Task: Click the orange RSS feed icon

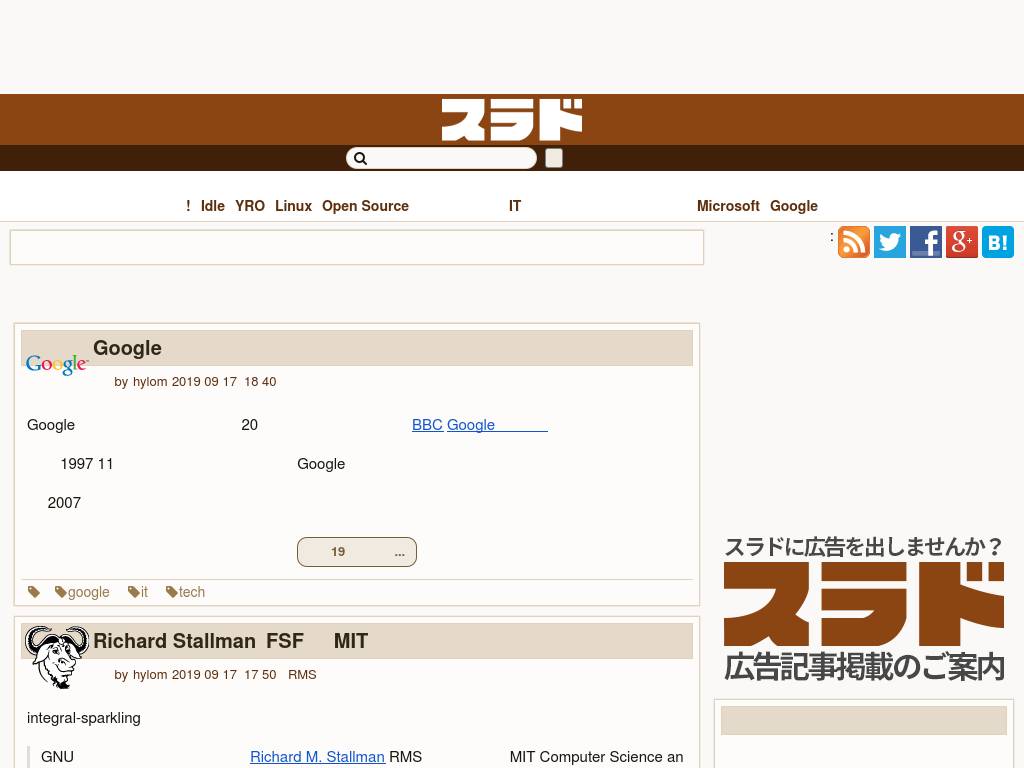Action: point(854,242)
